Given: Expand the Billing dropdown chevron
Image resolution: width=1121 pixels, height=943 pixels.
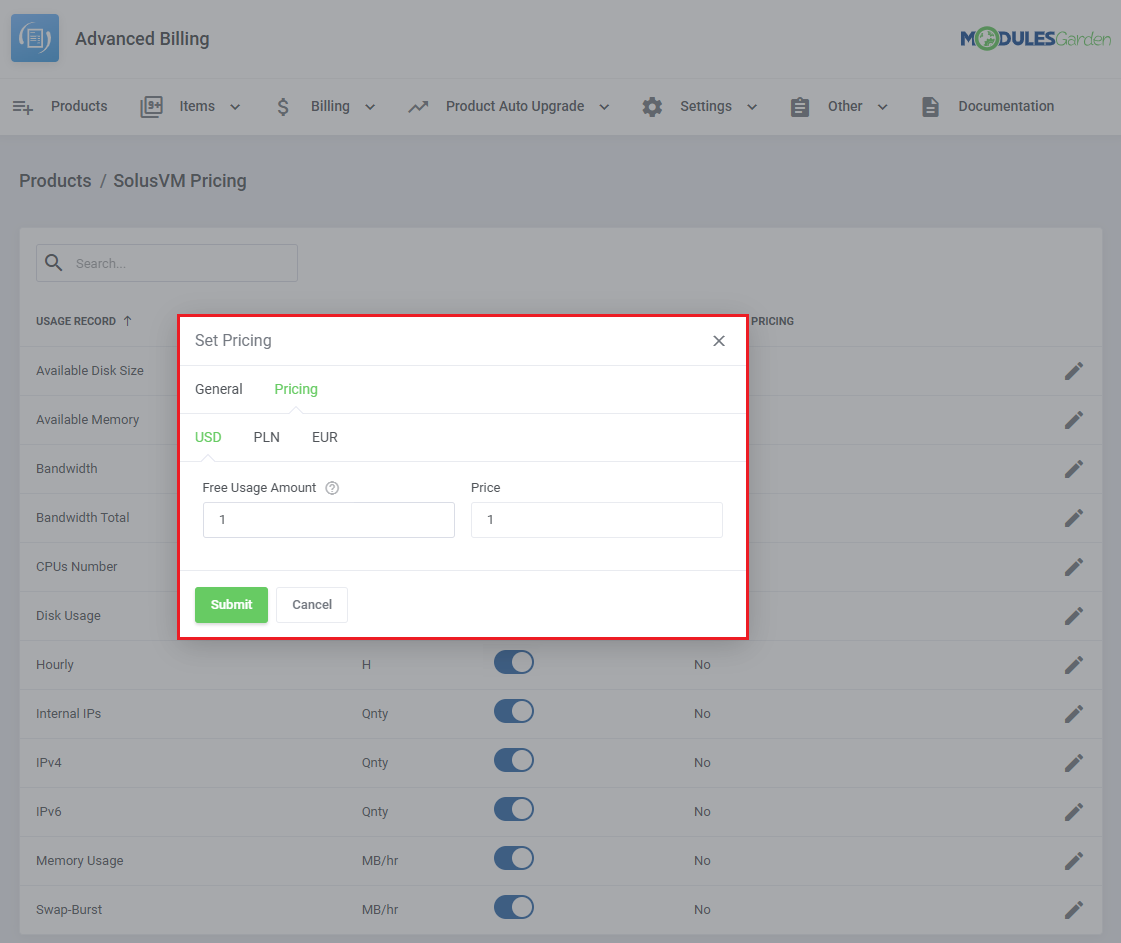Looking at the screenshot, I should point(370,107).
